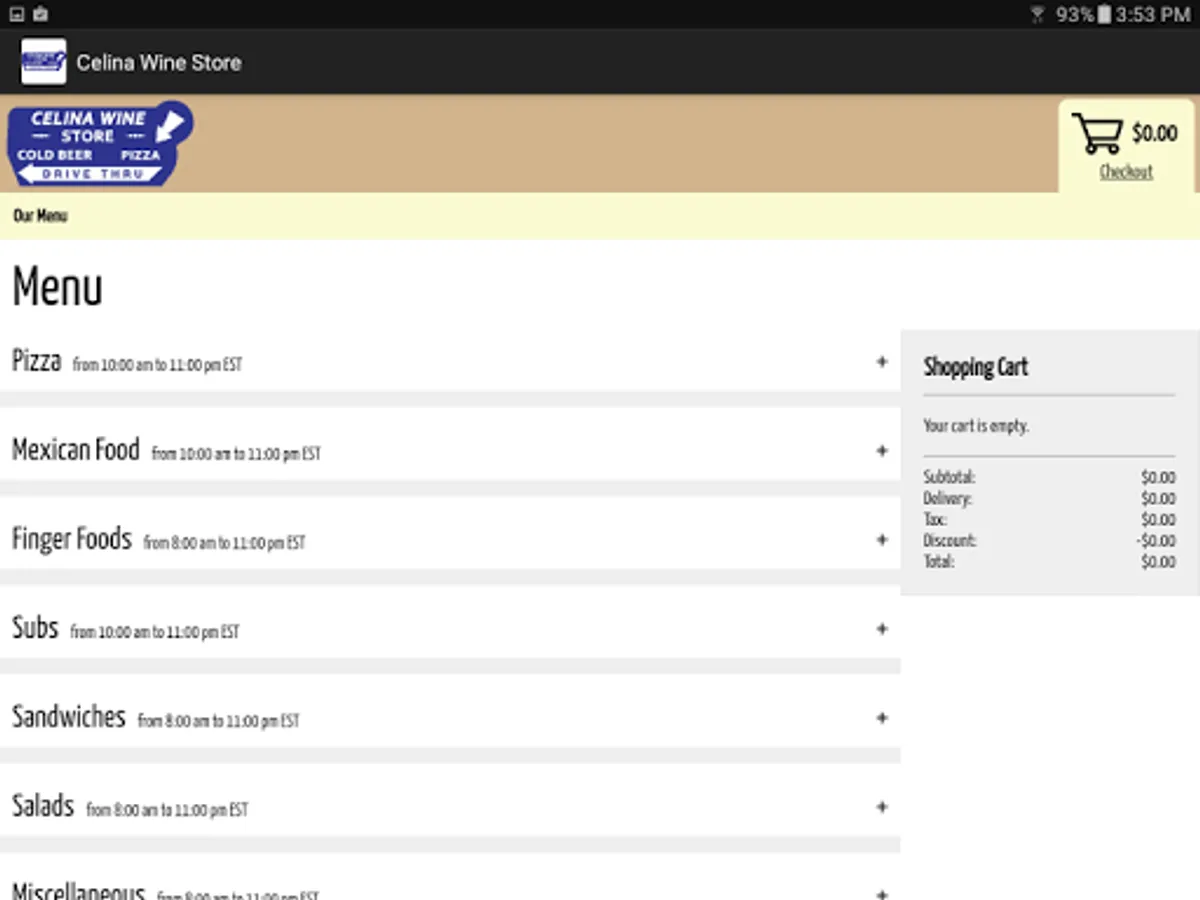Tap the Celina Wine Store title text
Viewport: 1200px width, 900px height.
pos(159,62)
